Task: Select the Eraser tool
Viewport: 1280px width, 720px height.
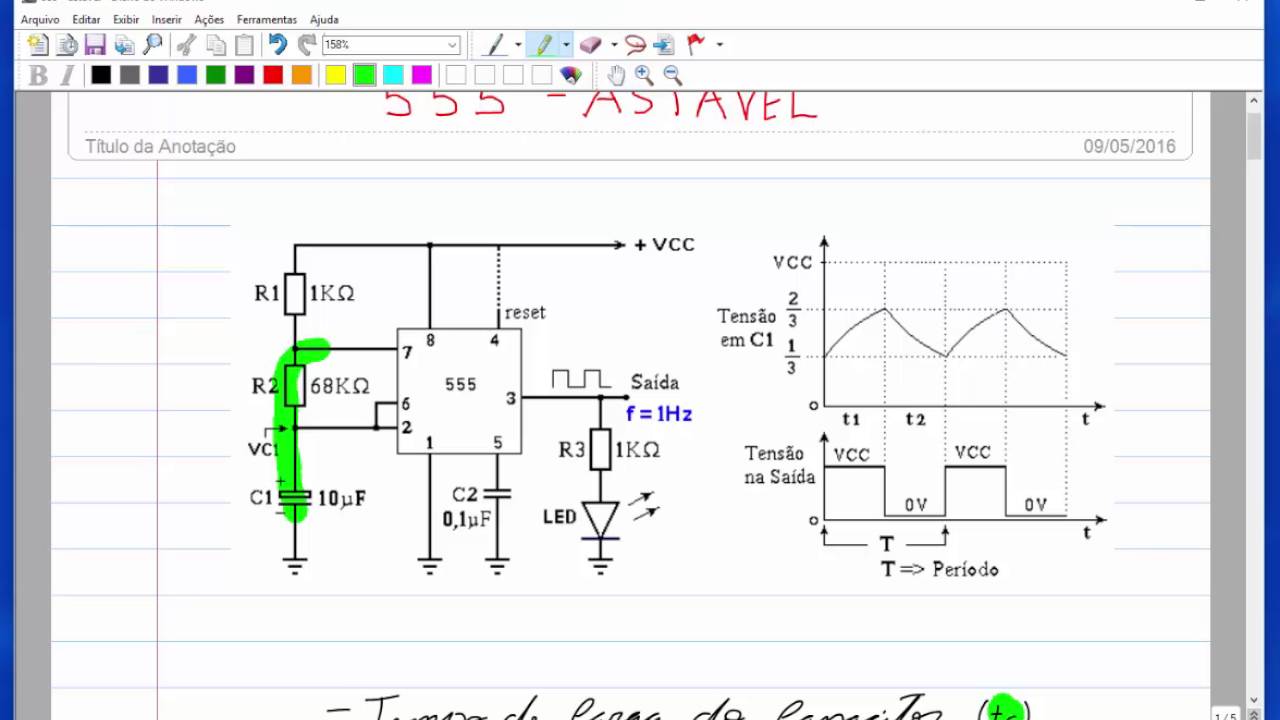Action: point(590,44)
